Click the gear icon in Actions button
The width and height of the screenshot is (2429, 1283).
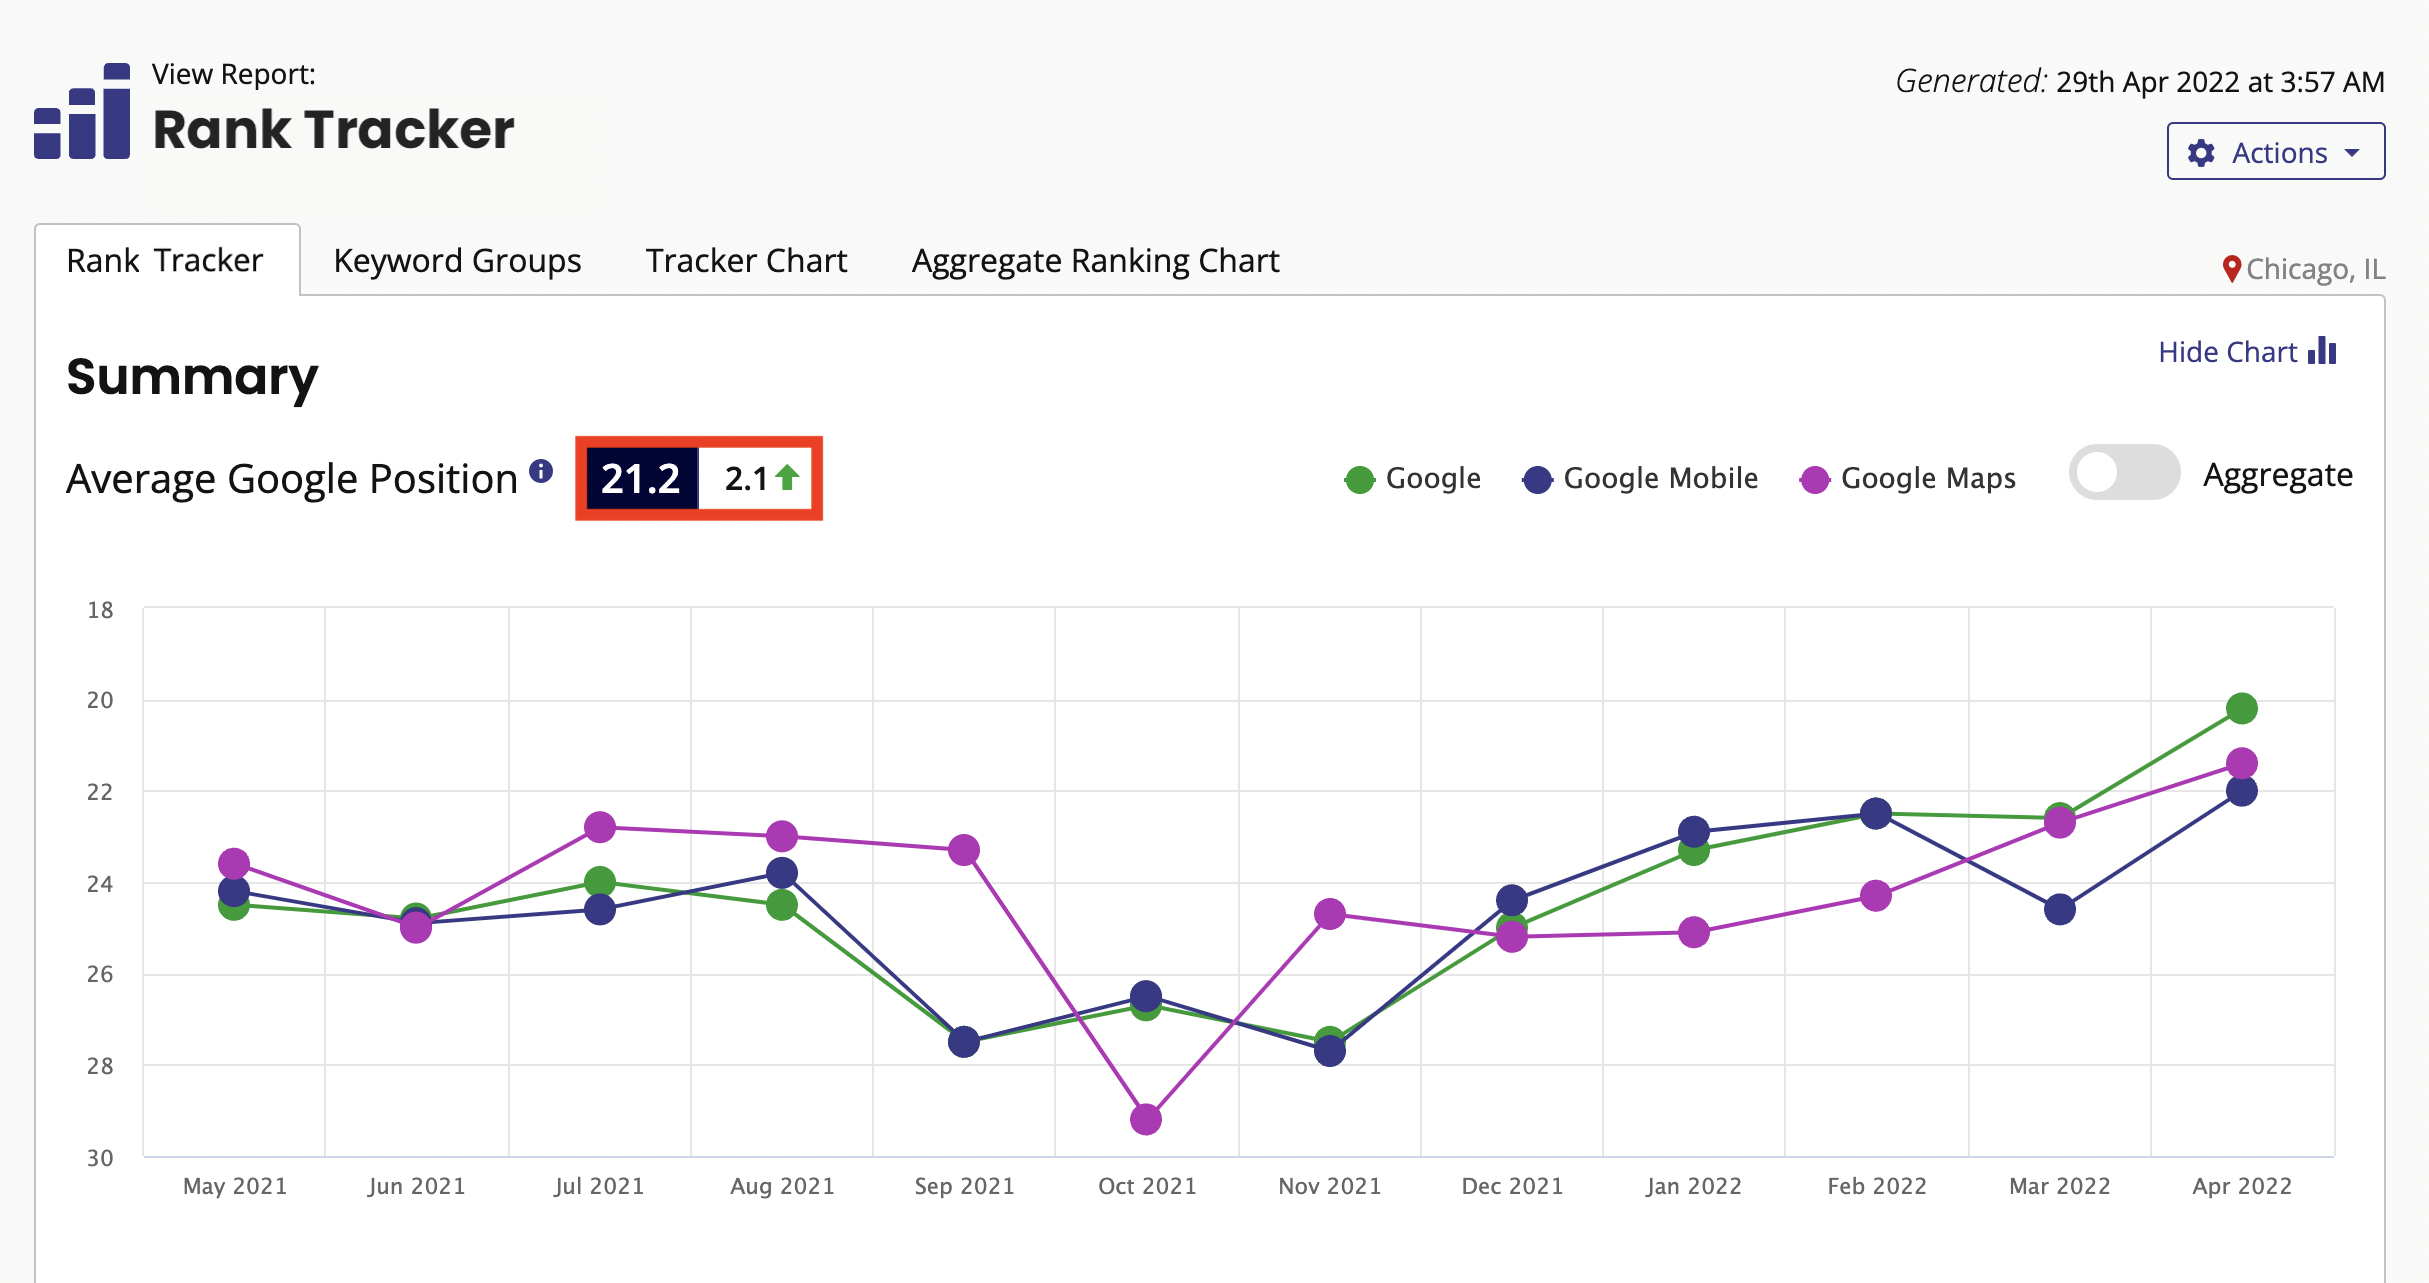tap(2201, 153)
